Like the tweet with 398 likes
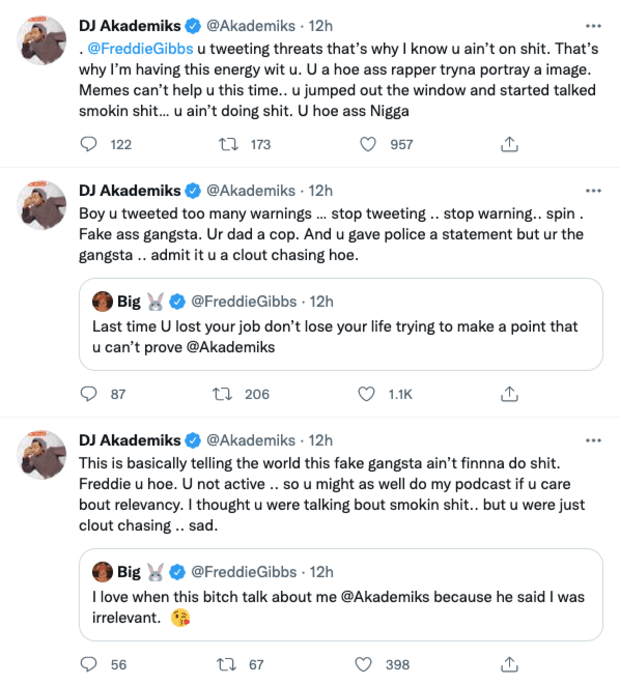The width and height of the screenshot is (620, 685). [x=368, y=664]
